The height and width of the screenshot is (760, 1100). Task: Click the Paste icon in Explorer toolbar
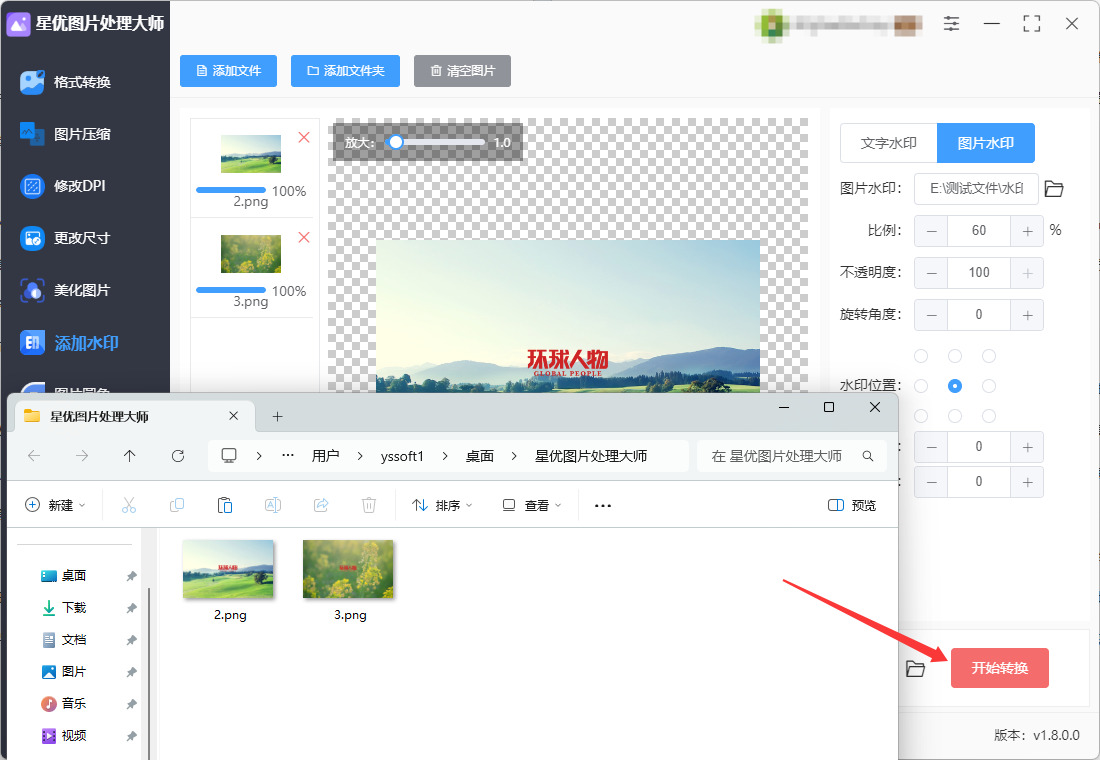tap(224, 505)
